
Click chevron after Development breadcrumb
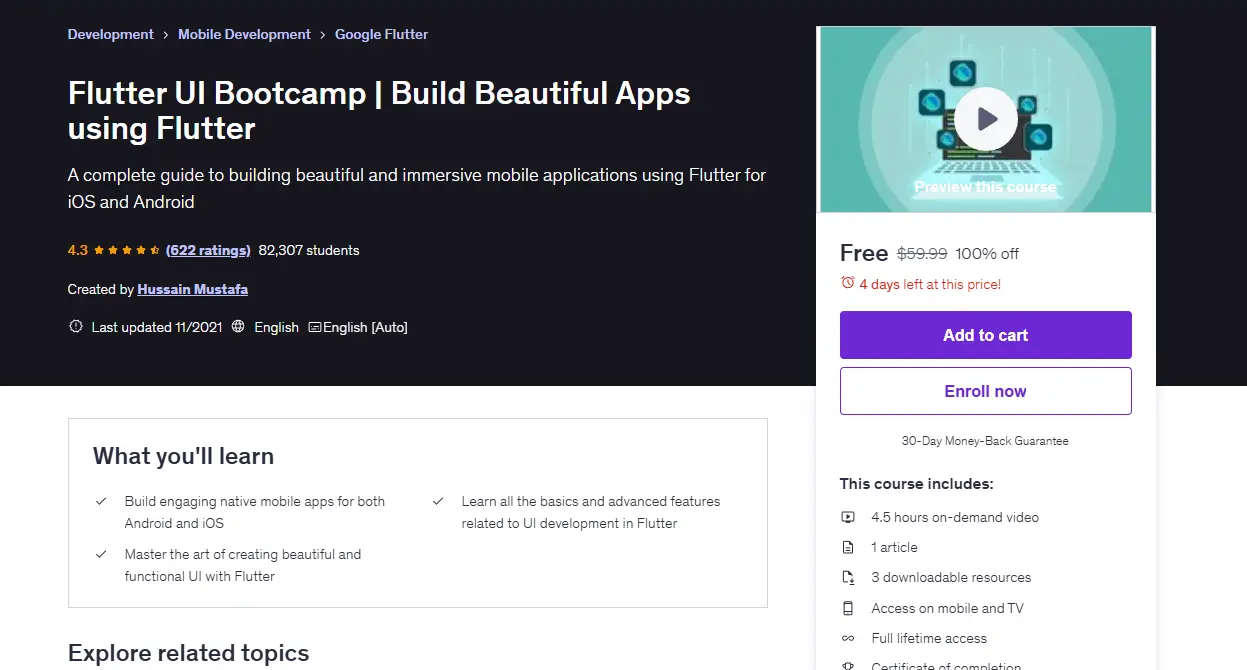pos(166,35)
